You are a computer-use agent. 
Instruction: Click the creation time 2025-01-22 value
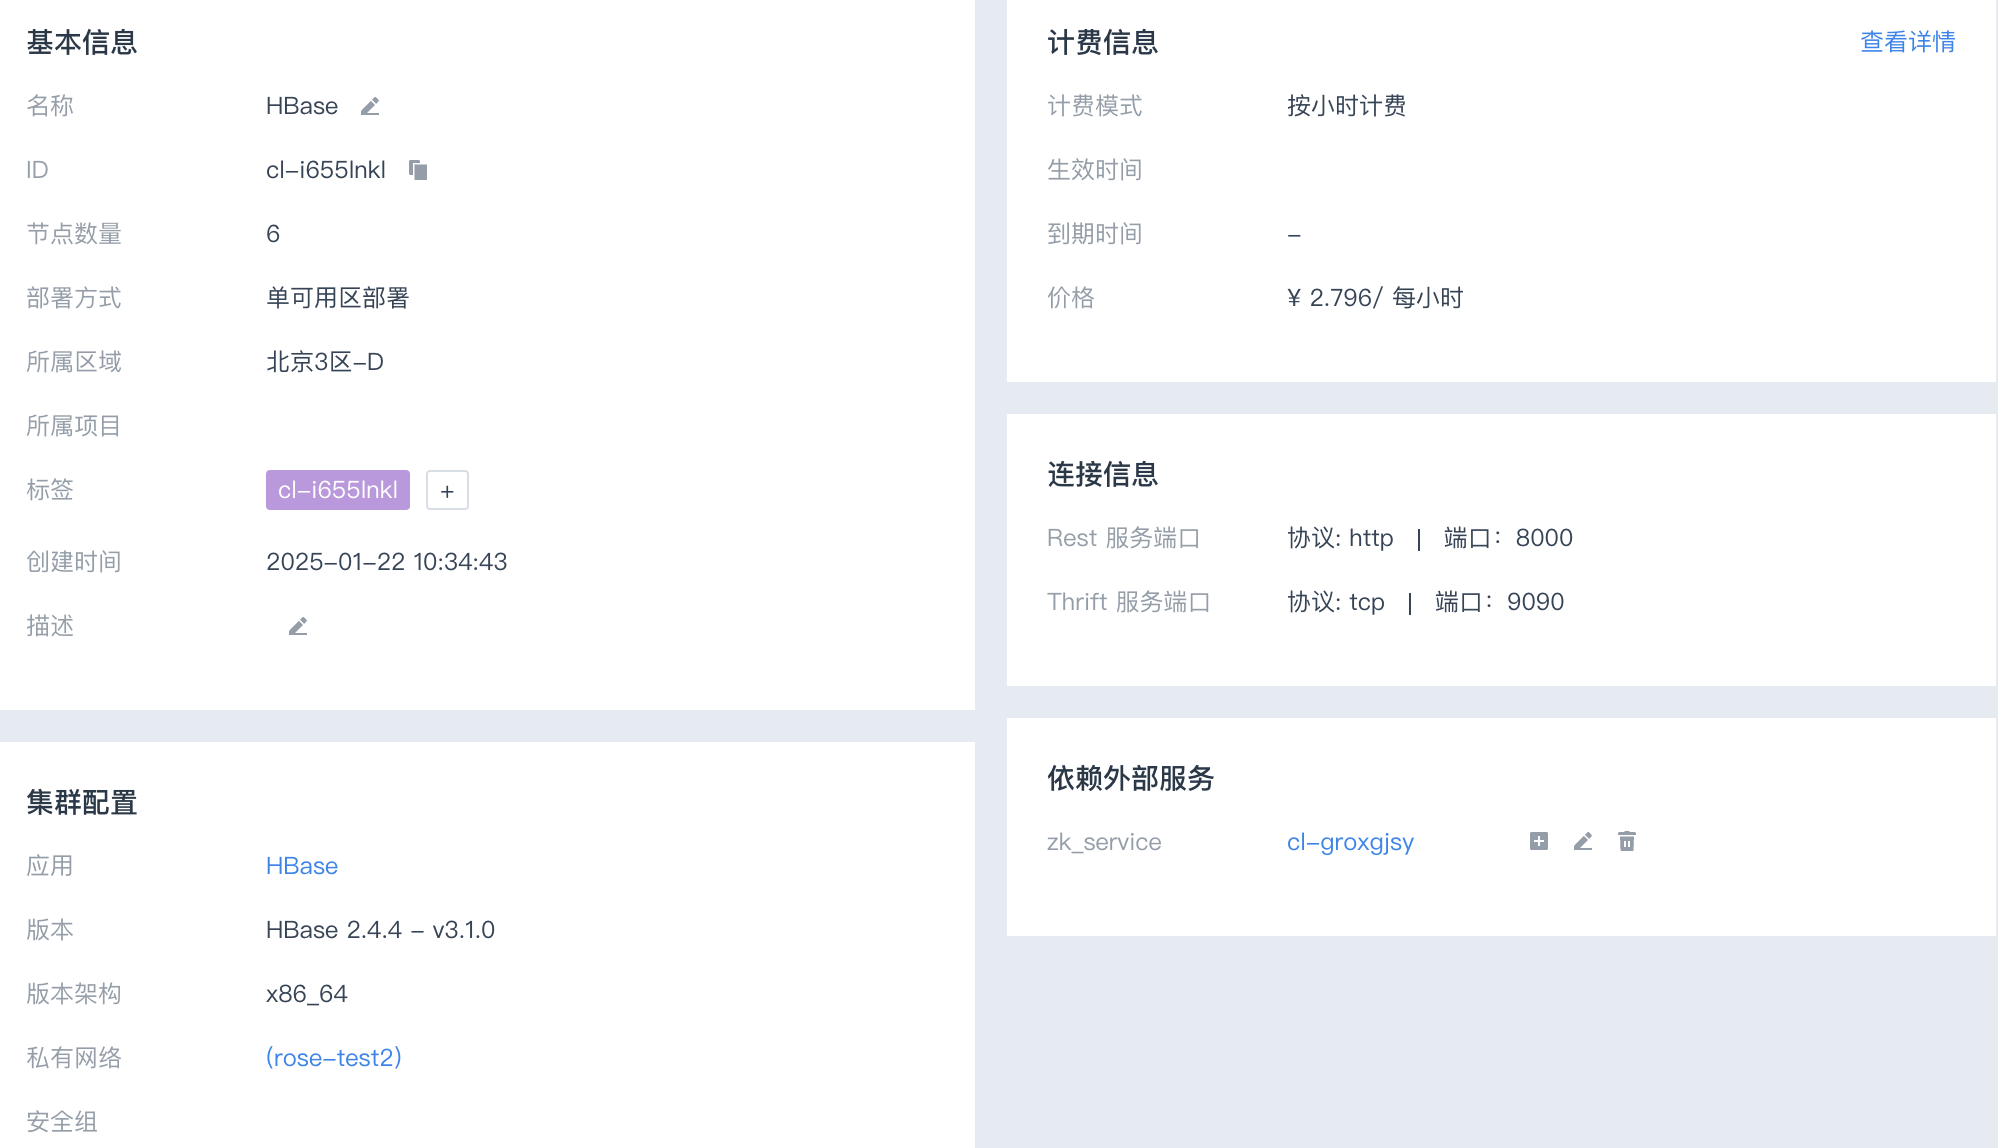386,562
